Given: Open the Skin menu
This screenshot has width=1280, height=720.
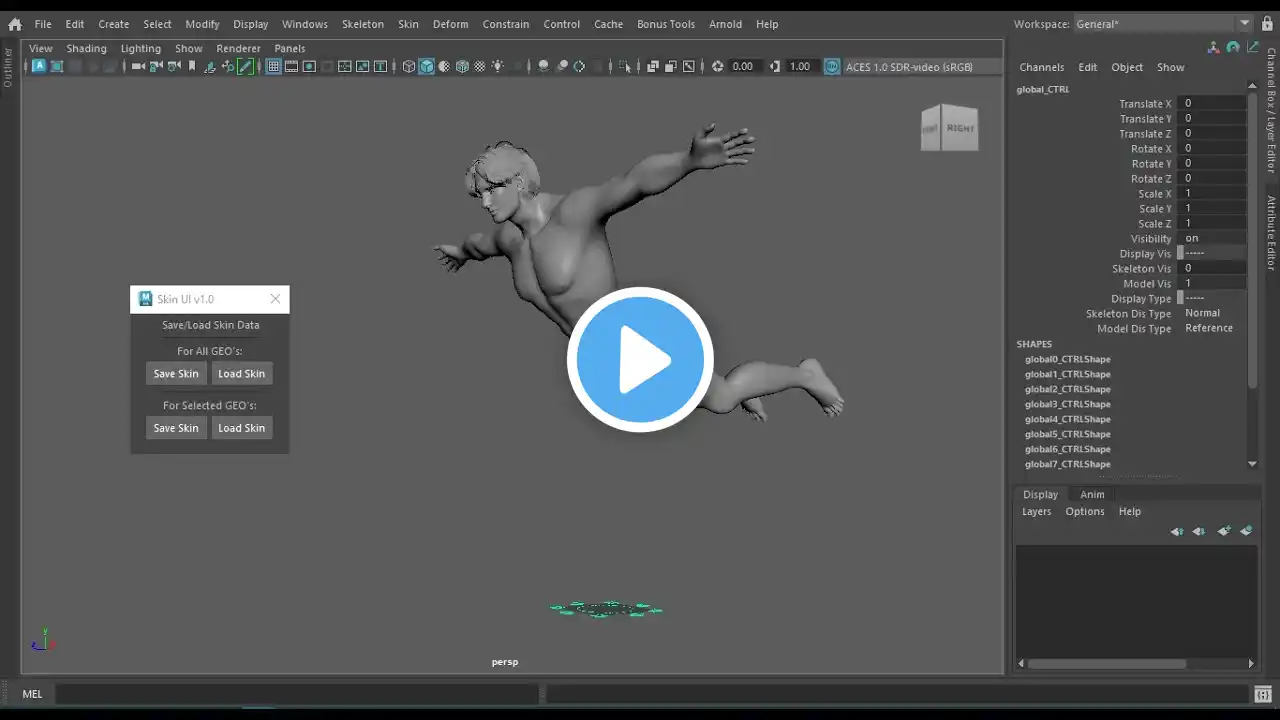Looking at the screenshot, I should click(x=408, y=24).
